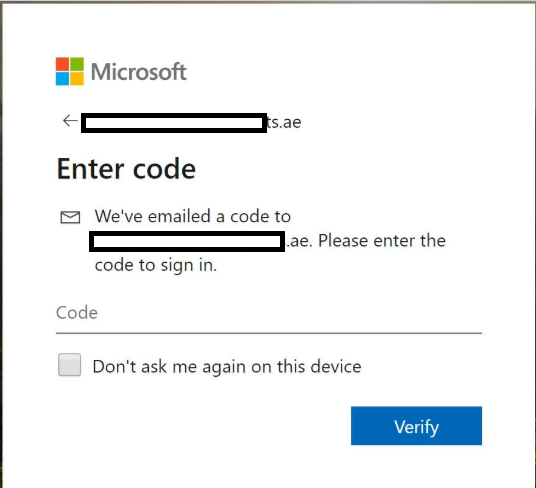Click the ".ae." text after the redacted box

coord(299,241)
